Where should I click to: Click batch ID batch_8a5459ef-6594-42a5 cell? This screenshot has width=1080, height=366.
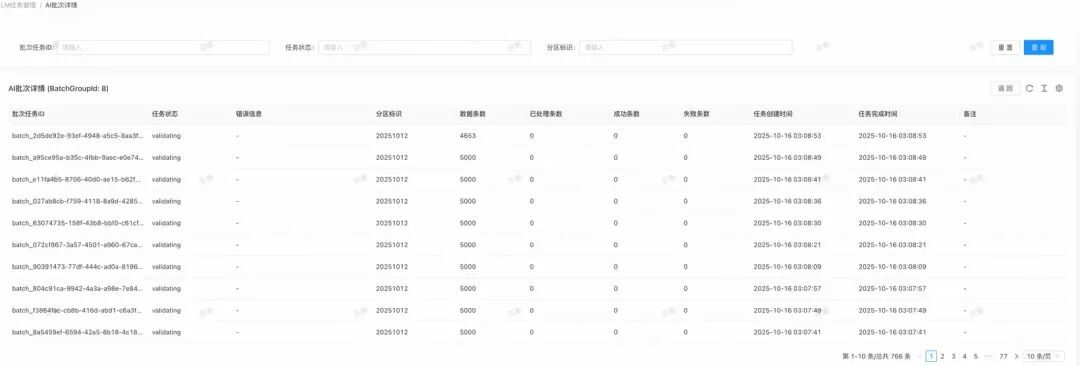tap(77, 332)
